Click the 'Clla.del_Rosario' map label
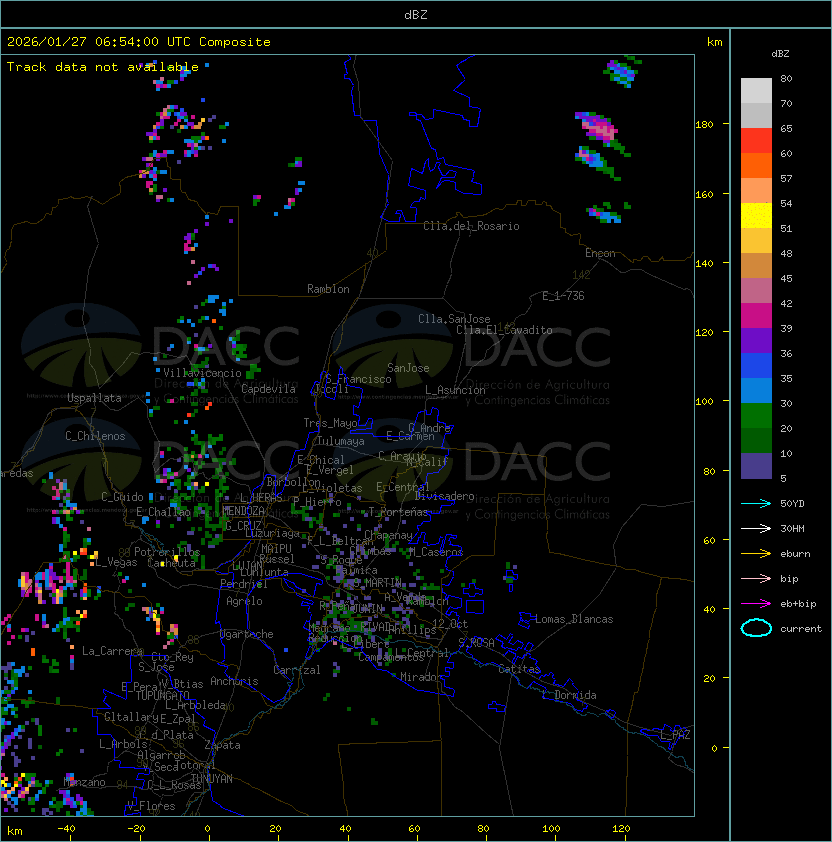 click(471, 226)
